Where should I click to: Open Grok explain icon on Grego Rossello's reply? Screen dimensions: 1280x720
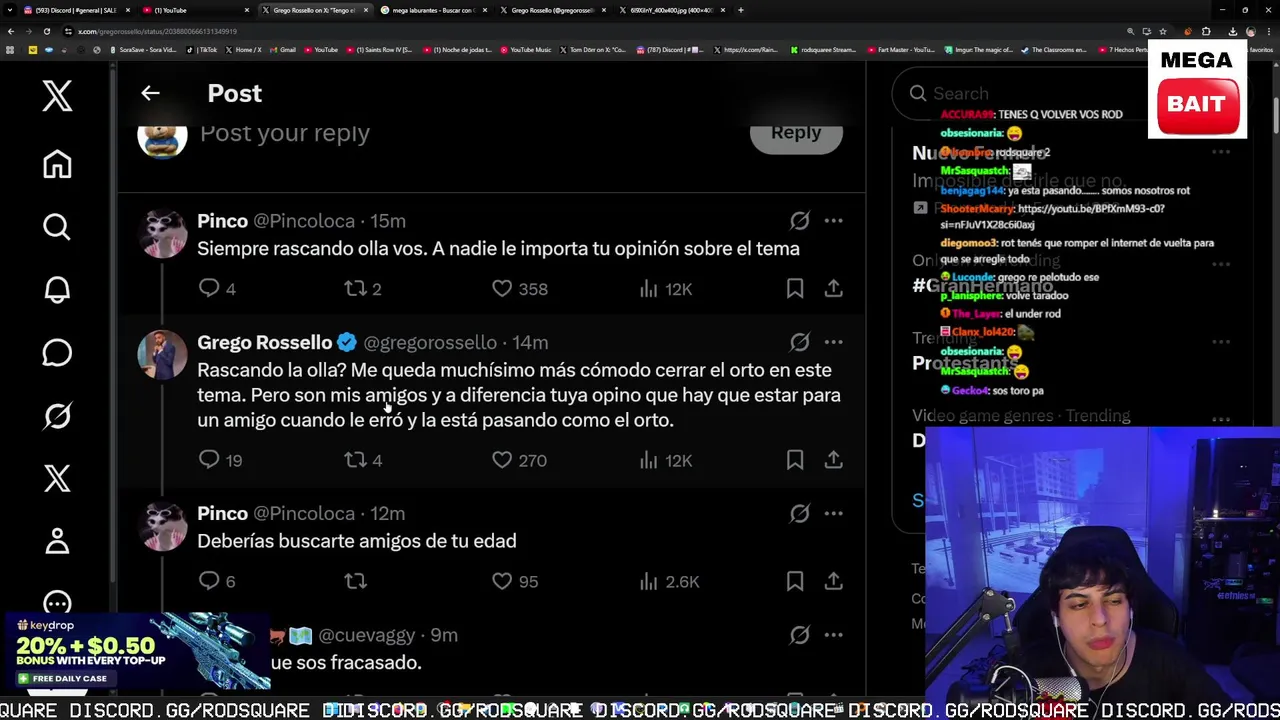tap(799, 342)
